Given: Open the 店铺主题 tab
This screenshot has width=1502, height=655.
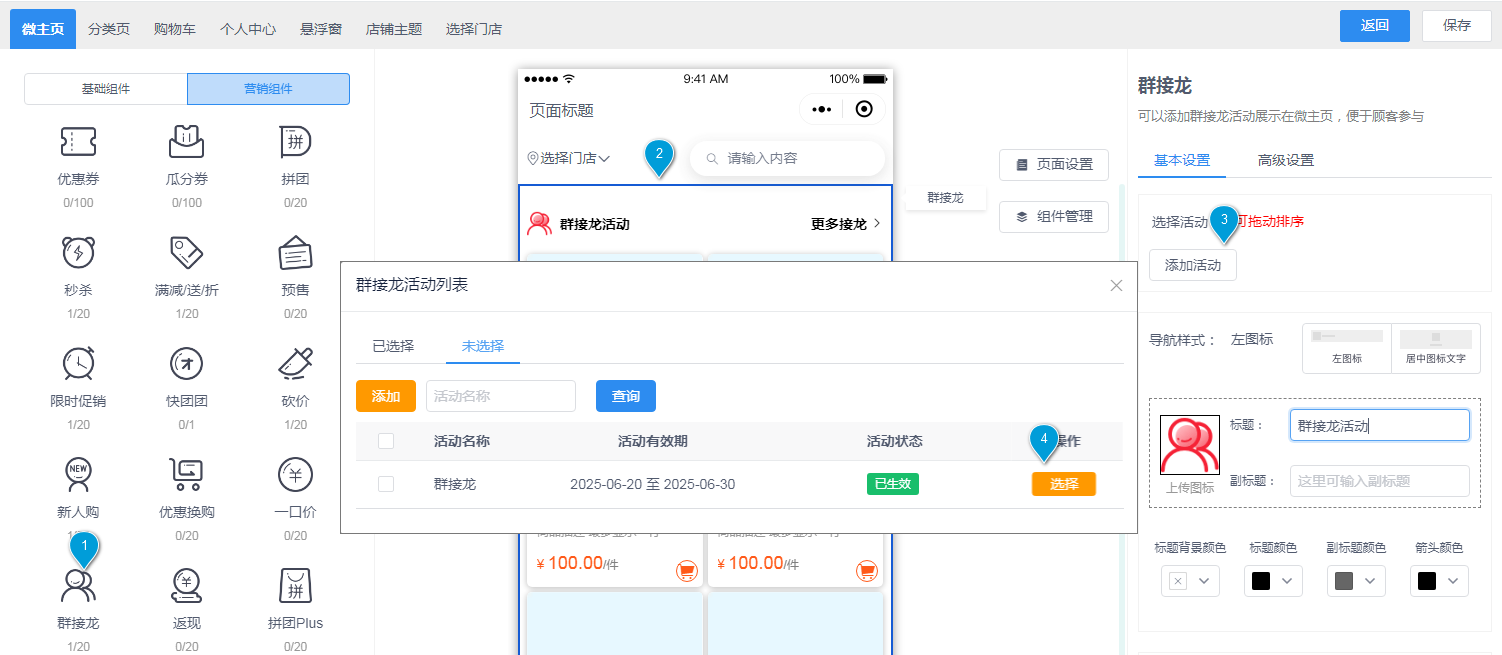Looking at the screenshot, I should [x=394, y=28].
